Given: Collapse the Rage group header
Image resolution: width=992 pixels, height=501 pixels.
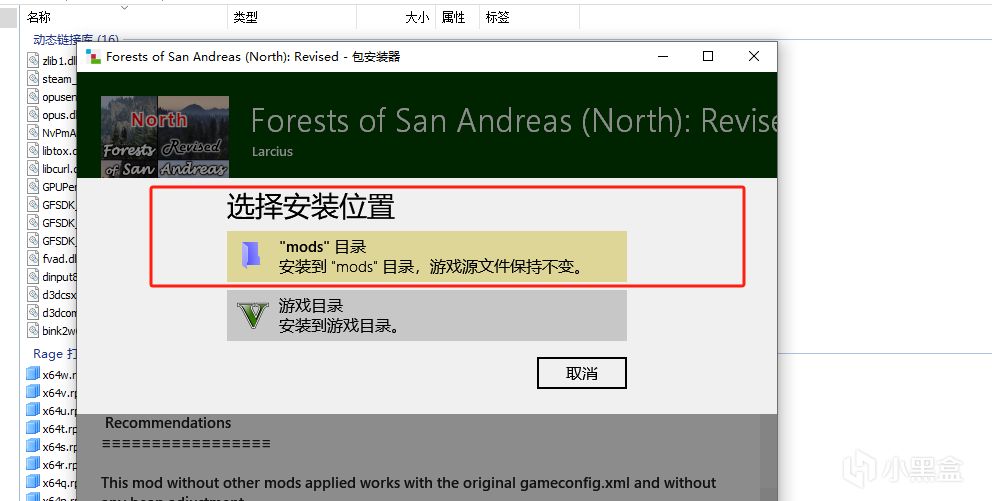Looking at the screenshot, I should coord(54,354).
